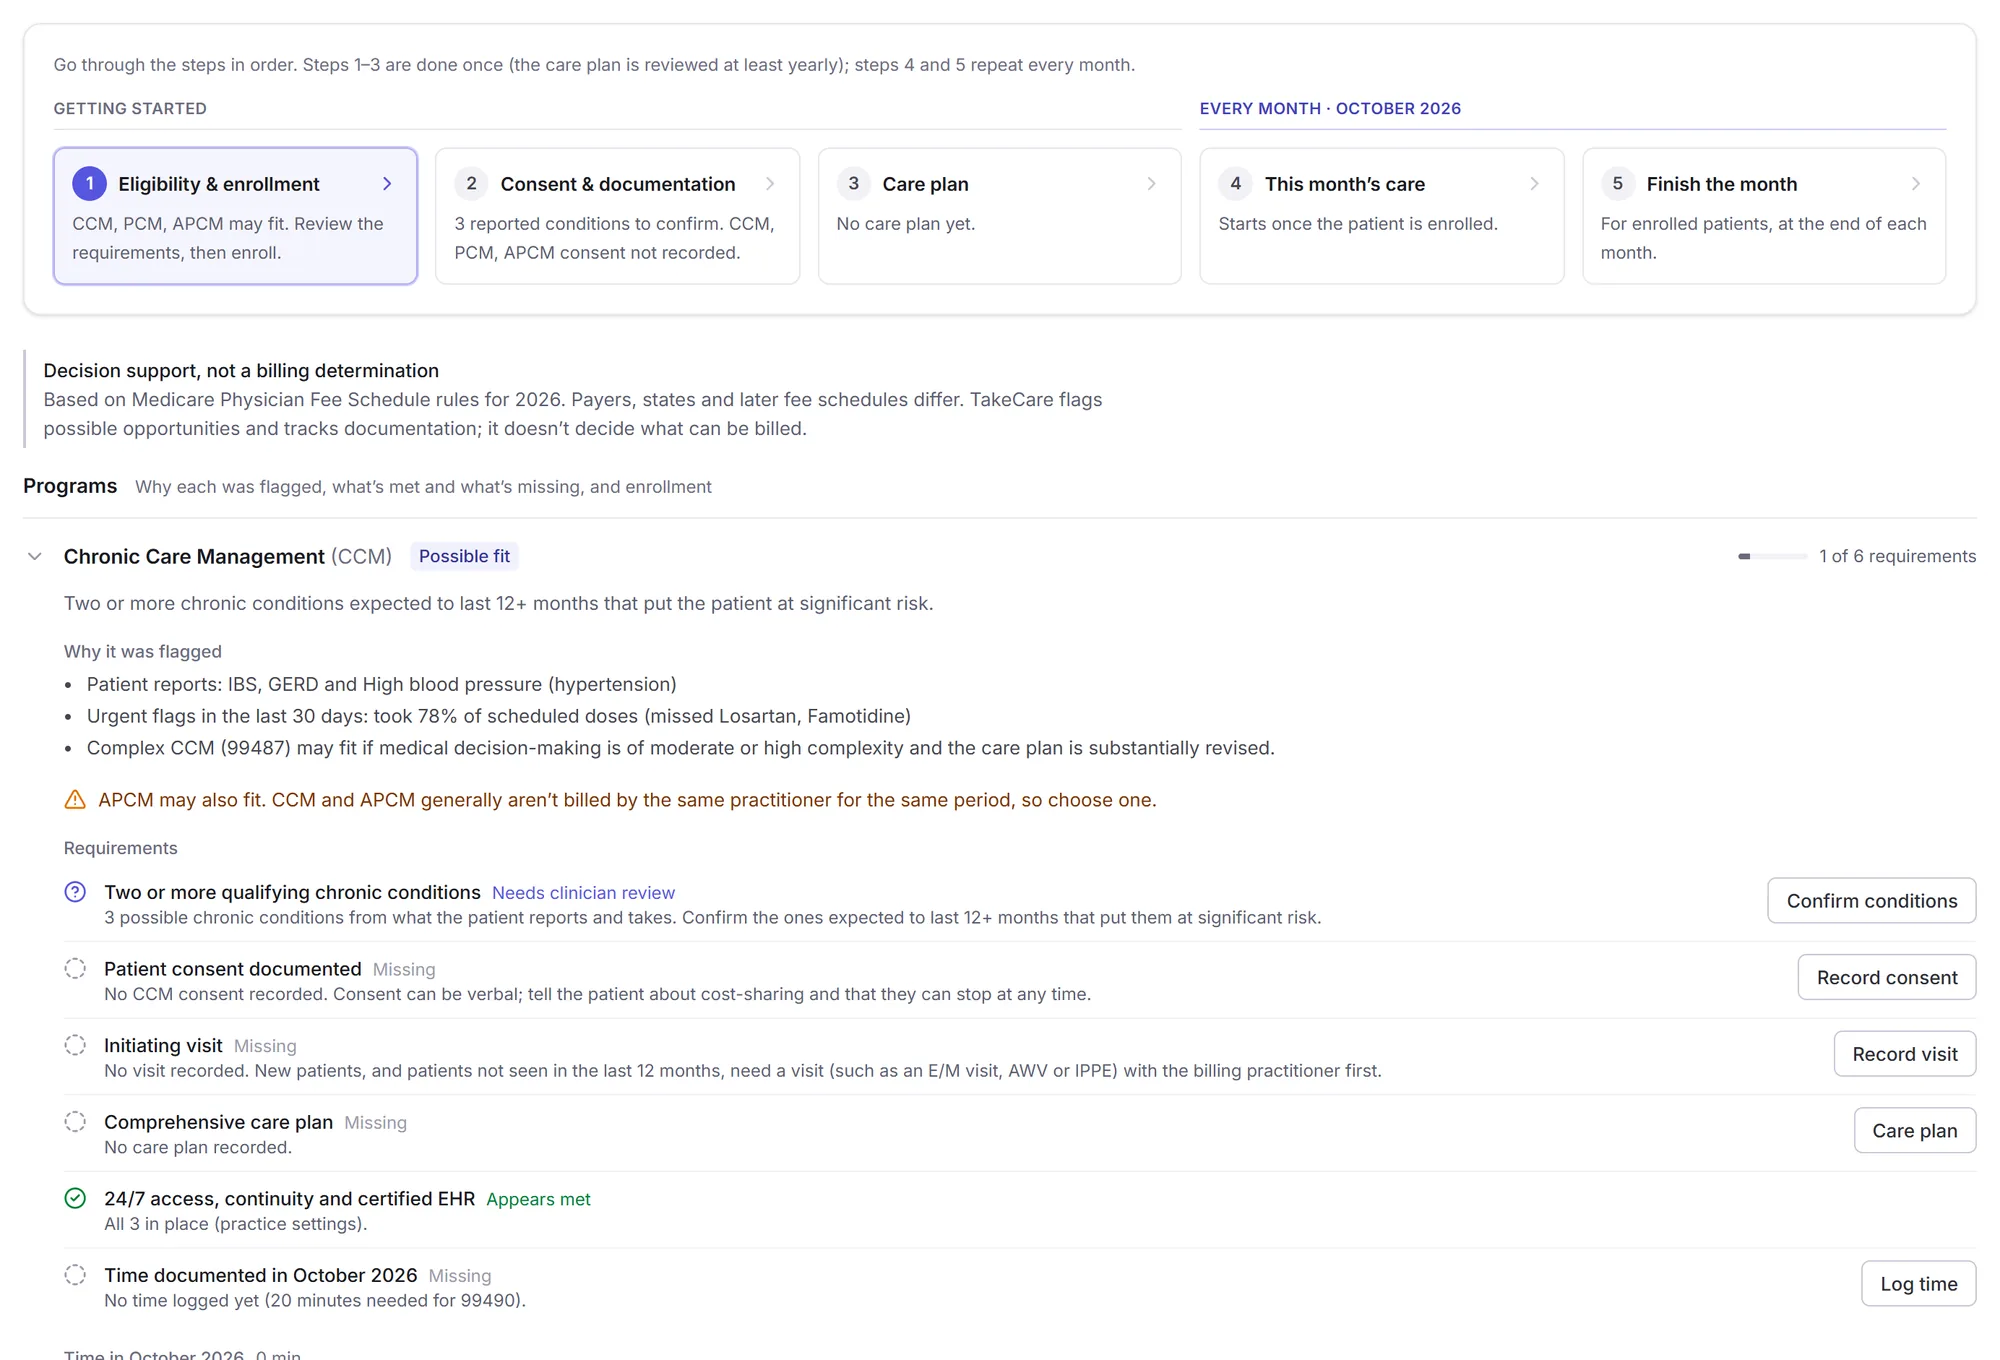Screen dimensions: 2000x1360
Task: Collapse the Chronic Care Management section
Action: [x=35, y=556]
